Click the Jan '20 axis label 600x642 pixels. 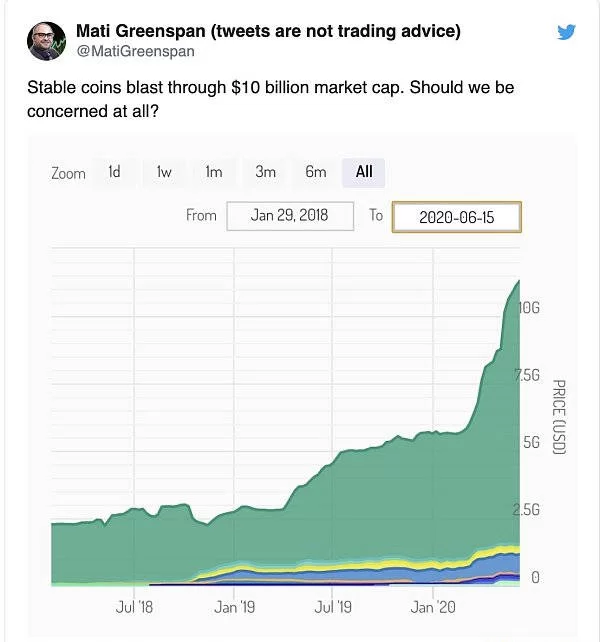(x=435, y=606)
